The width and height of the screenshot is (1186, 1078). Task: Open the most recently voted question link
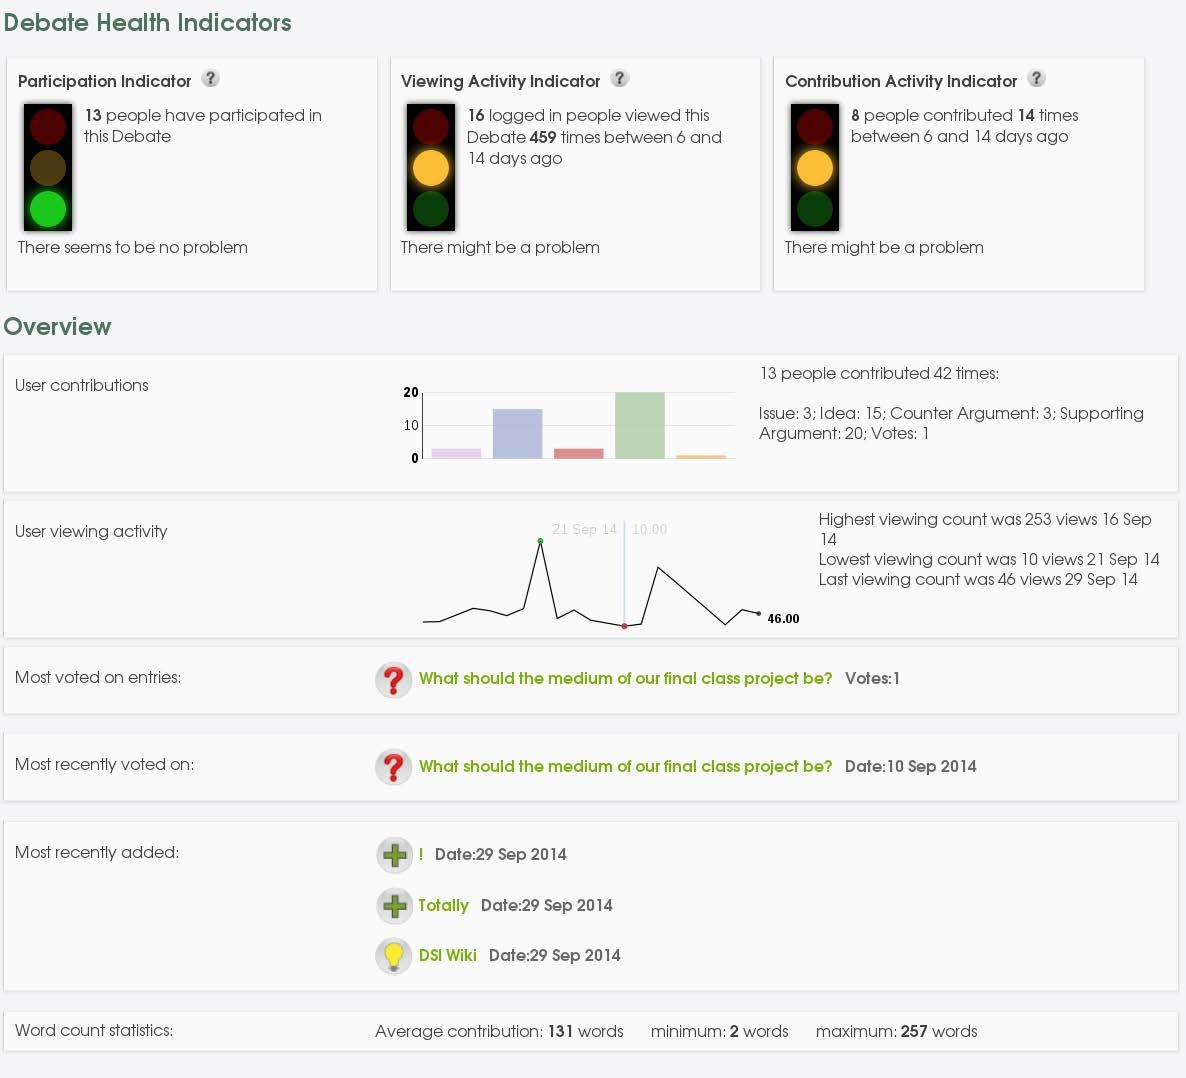pos(625,766)
